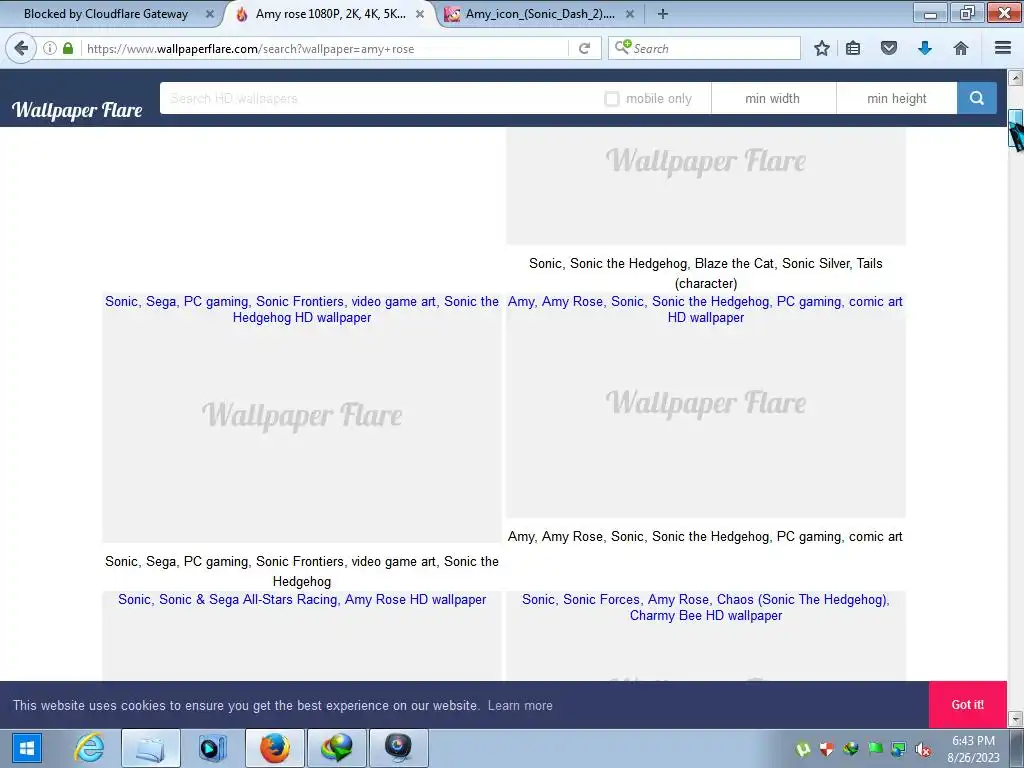The width and height of the screenshot is (1024, 768).
Task: Open a new browser tab with the plus icon
Action: pyautogui.click(x=662, y=14)
